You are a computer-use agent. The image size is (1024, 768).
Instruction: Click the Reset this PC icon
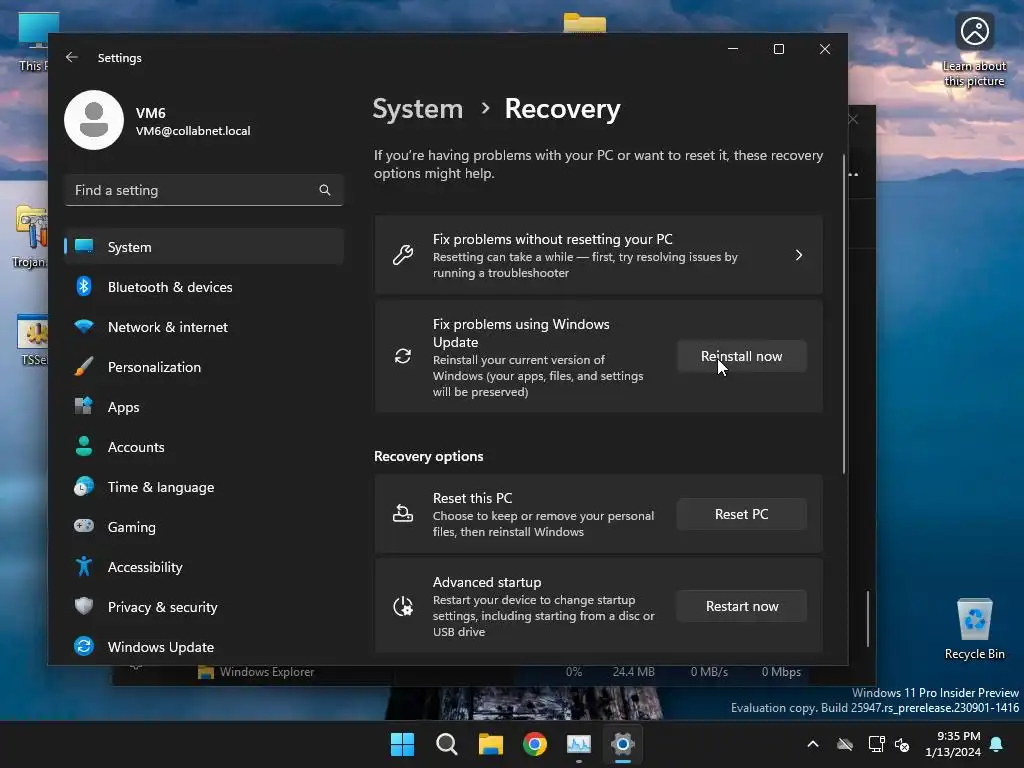click(x=403, y=514)
